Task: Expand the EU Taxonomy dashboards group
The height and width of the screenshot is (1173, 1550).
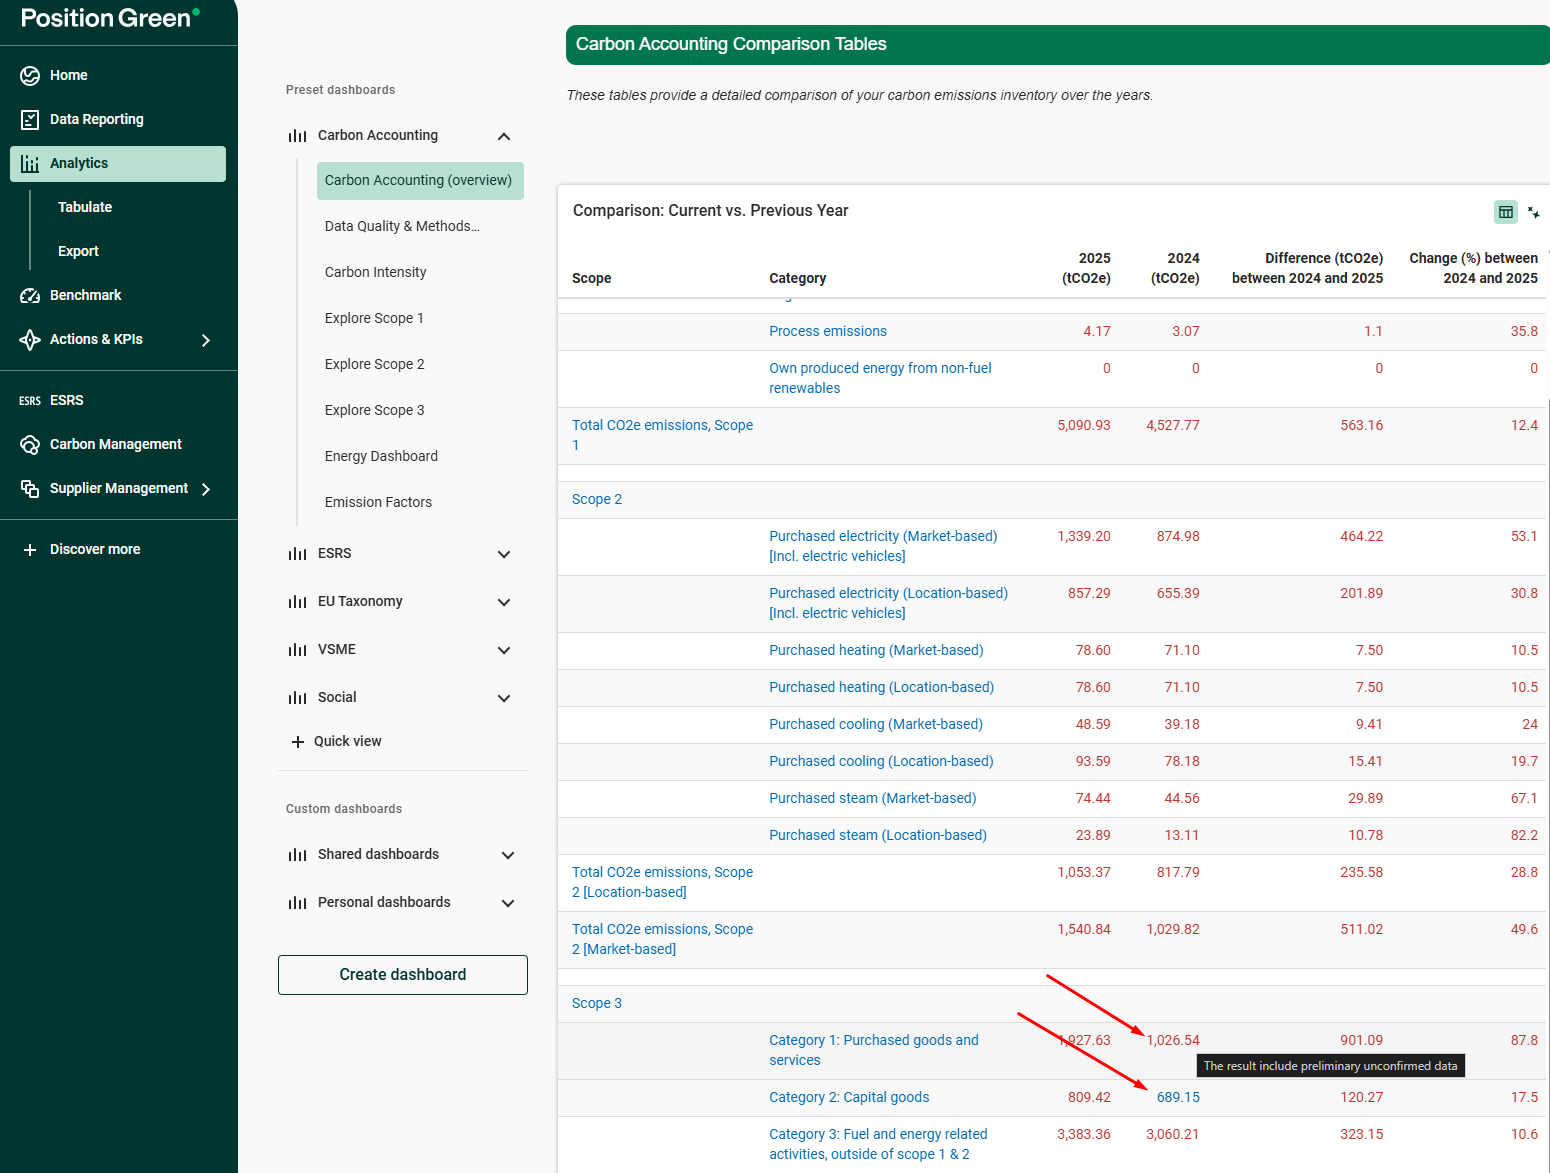Action: 504,602
